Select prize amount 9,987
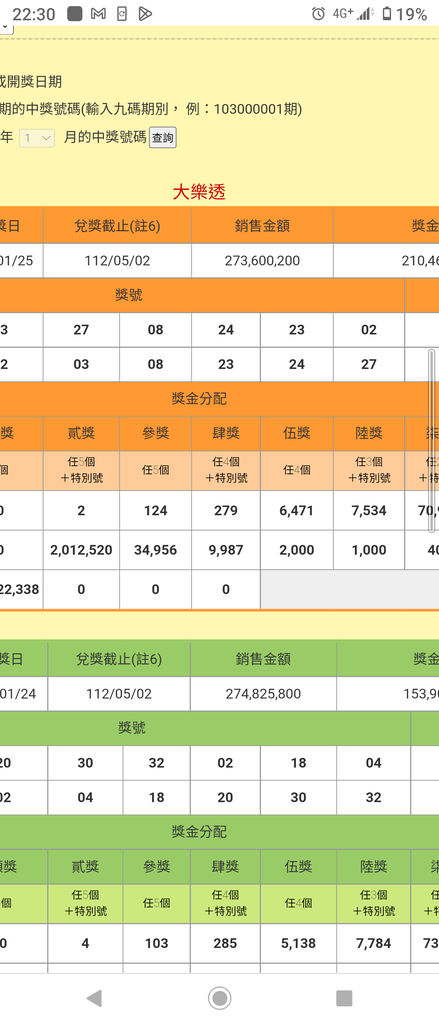439x1024 pixels. point(226,550)
